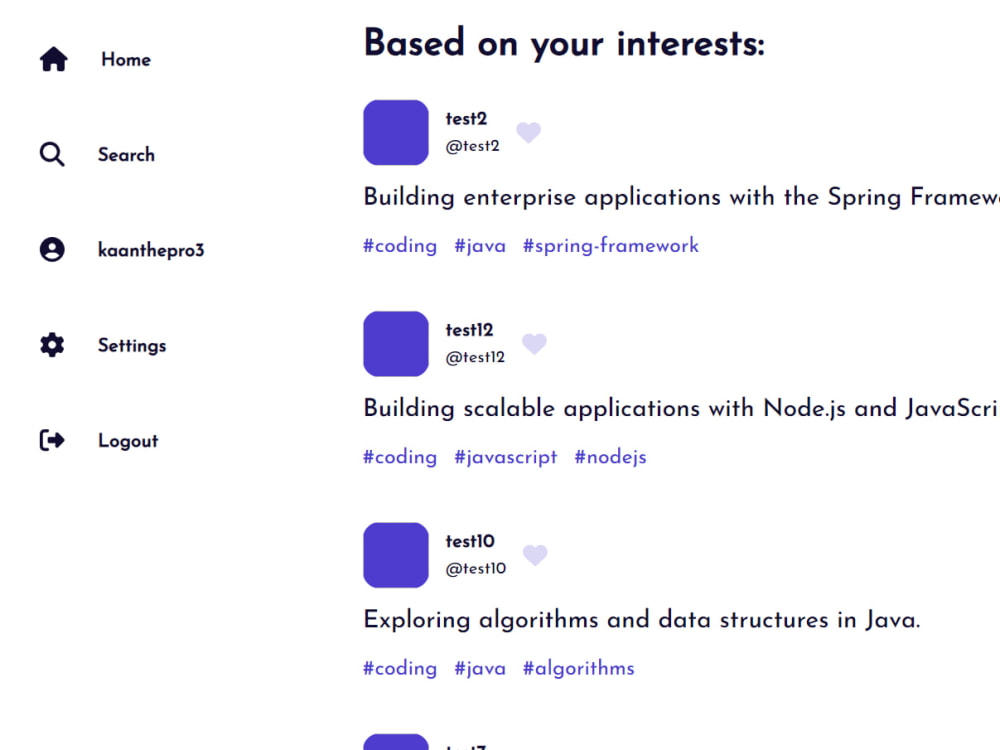1000x750 pixels.
Task: Select the Home icon in the sidebar
Action: pyautogui.click(x=52, y=58)
